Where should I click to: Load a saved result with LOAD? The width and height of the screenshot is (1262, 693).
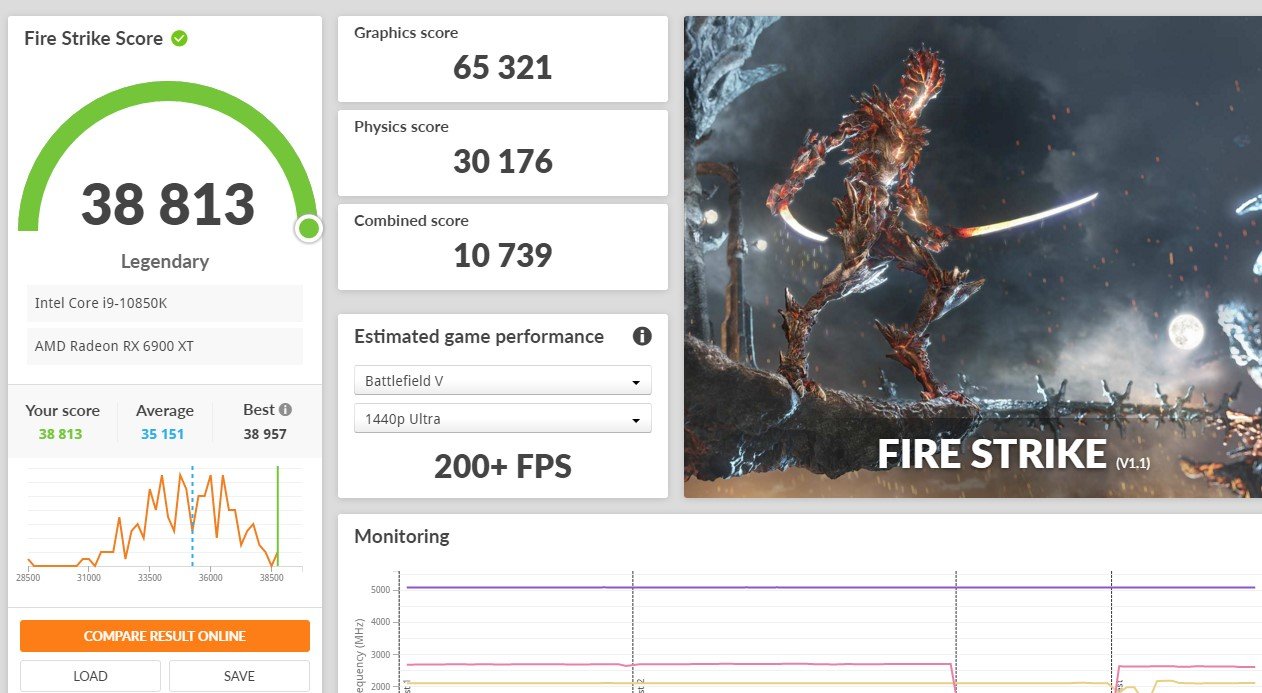(x=90, y=676)
